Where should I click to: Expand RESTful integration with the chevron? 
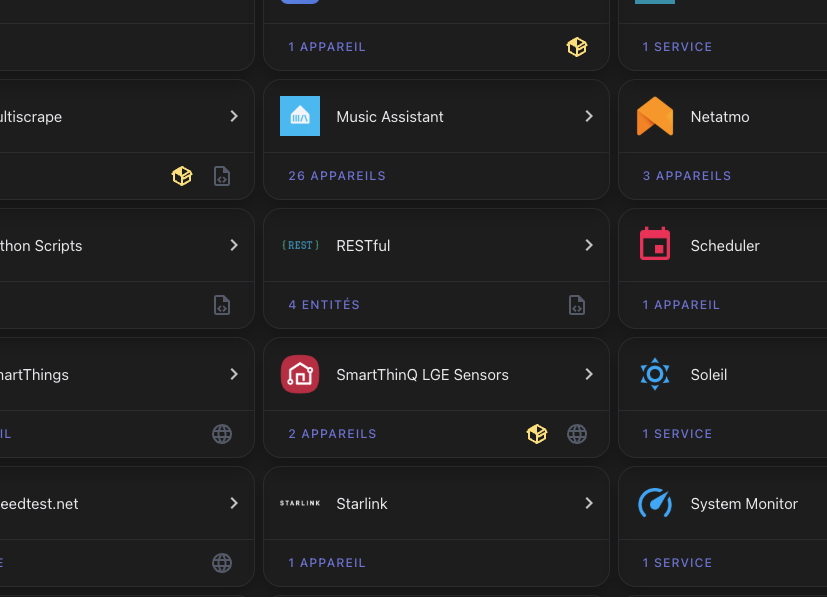tap(589, 246)
